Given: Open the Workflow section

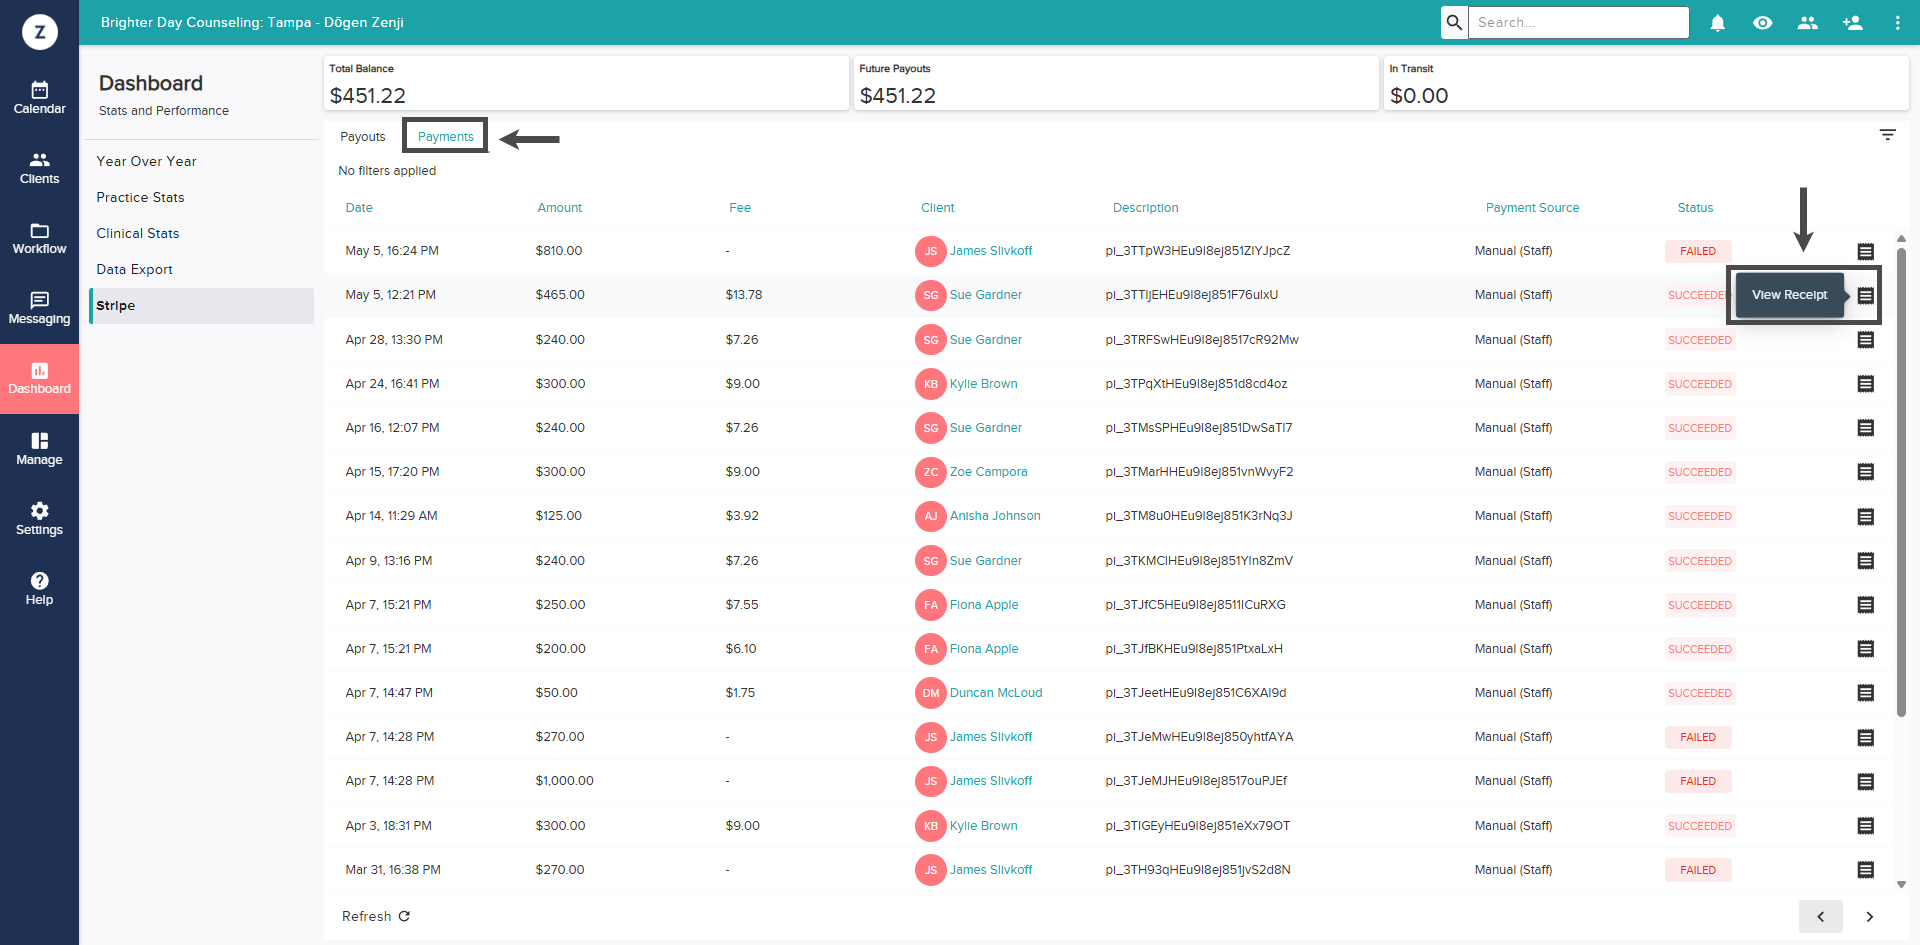Looking at the screenshot, I should tap(39, 238).
